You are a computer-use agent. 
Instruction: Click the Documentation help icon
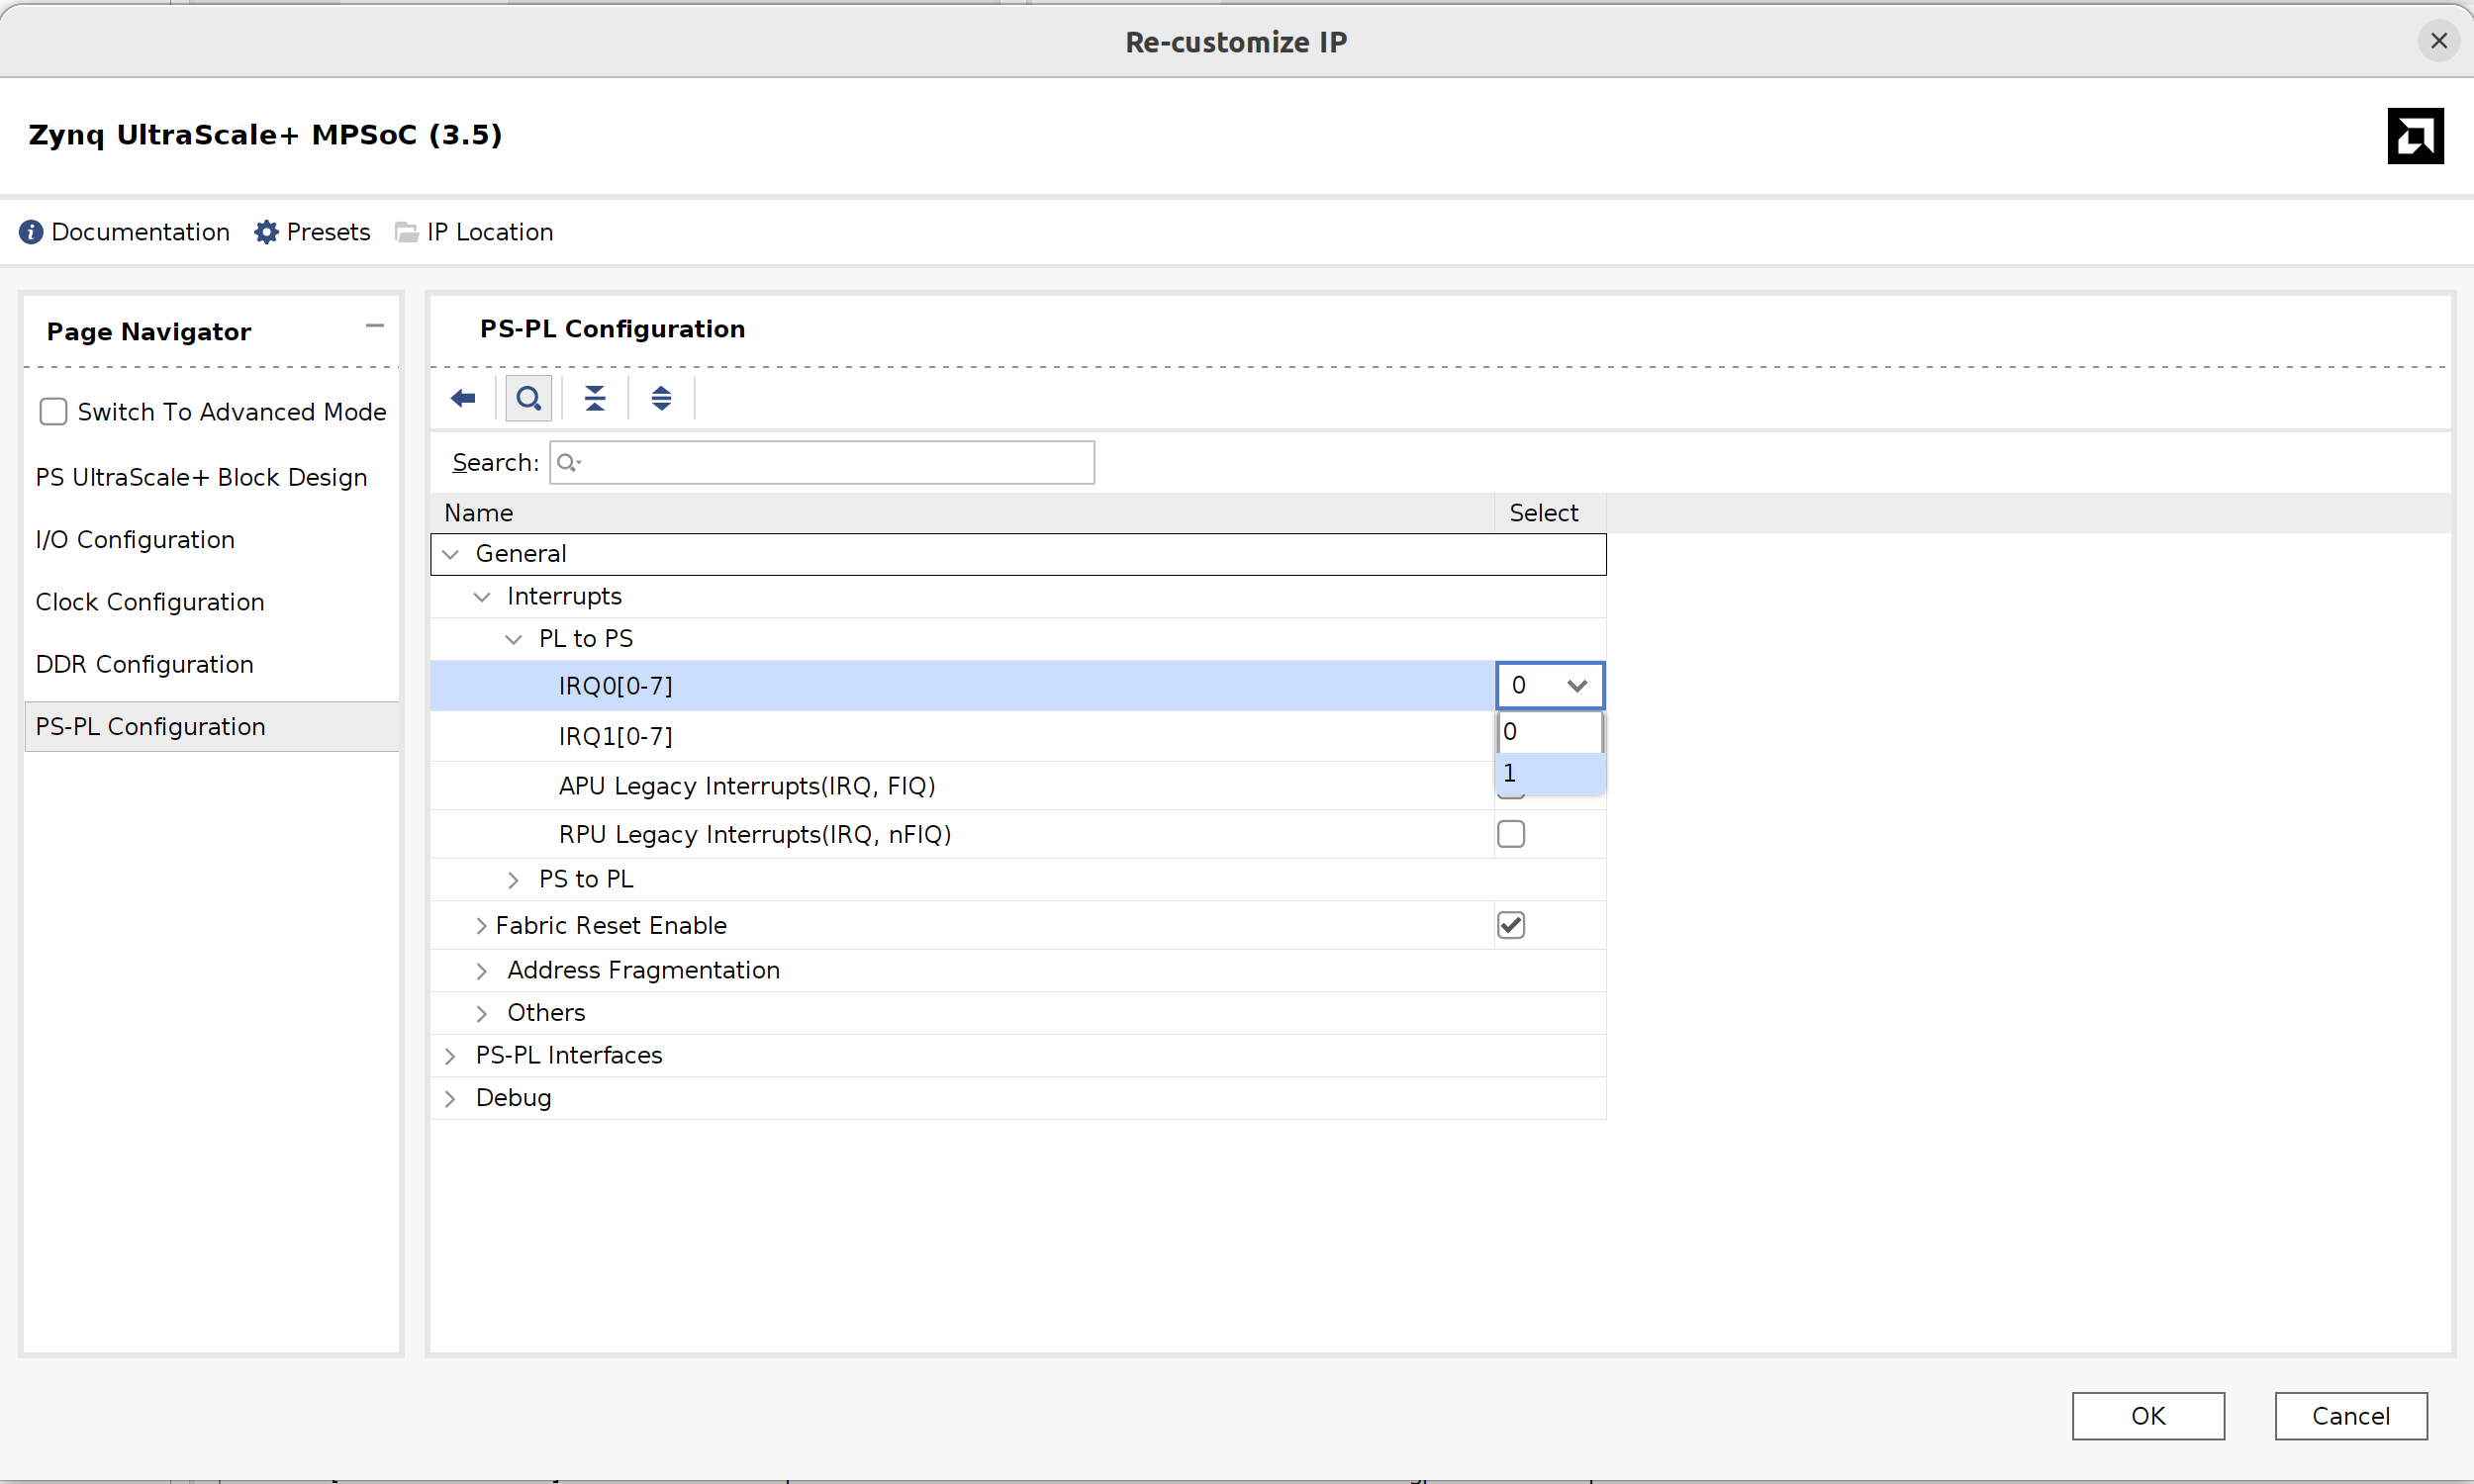[32, 232]
